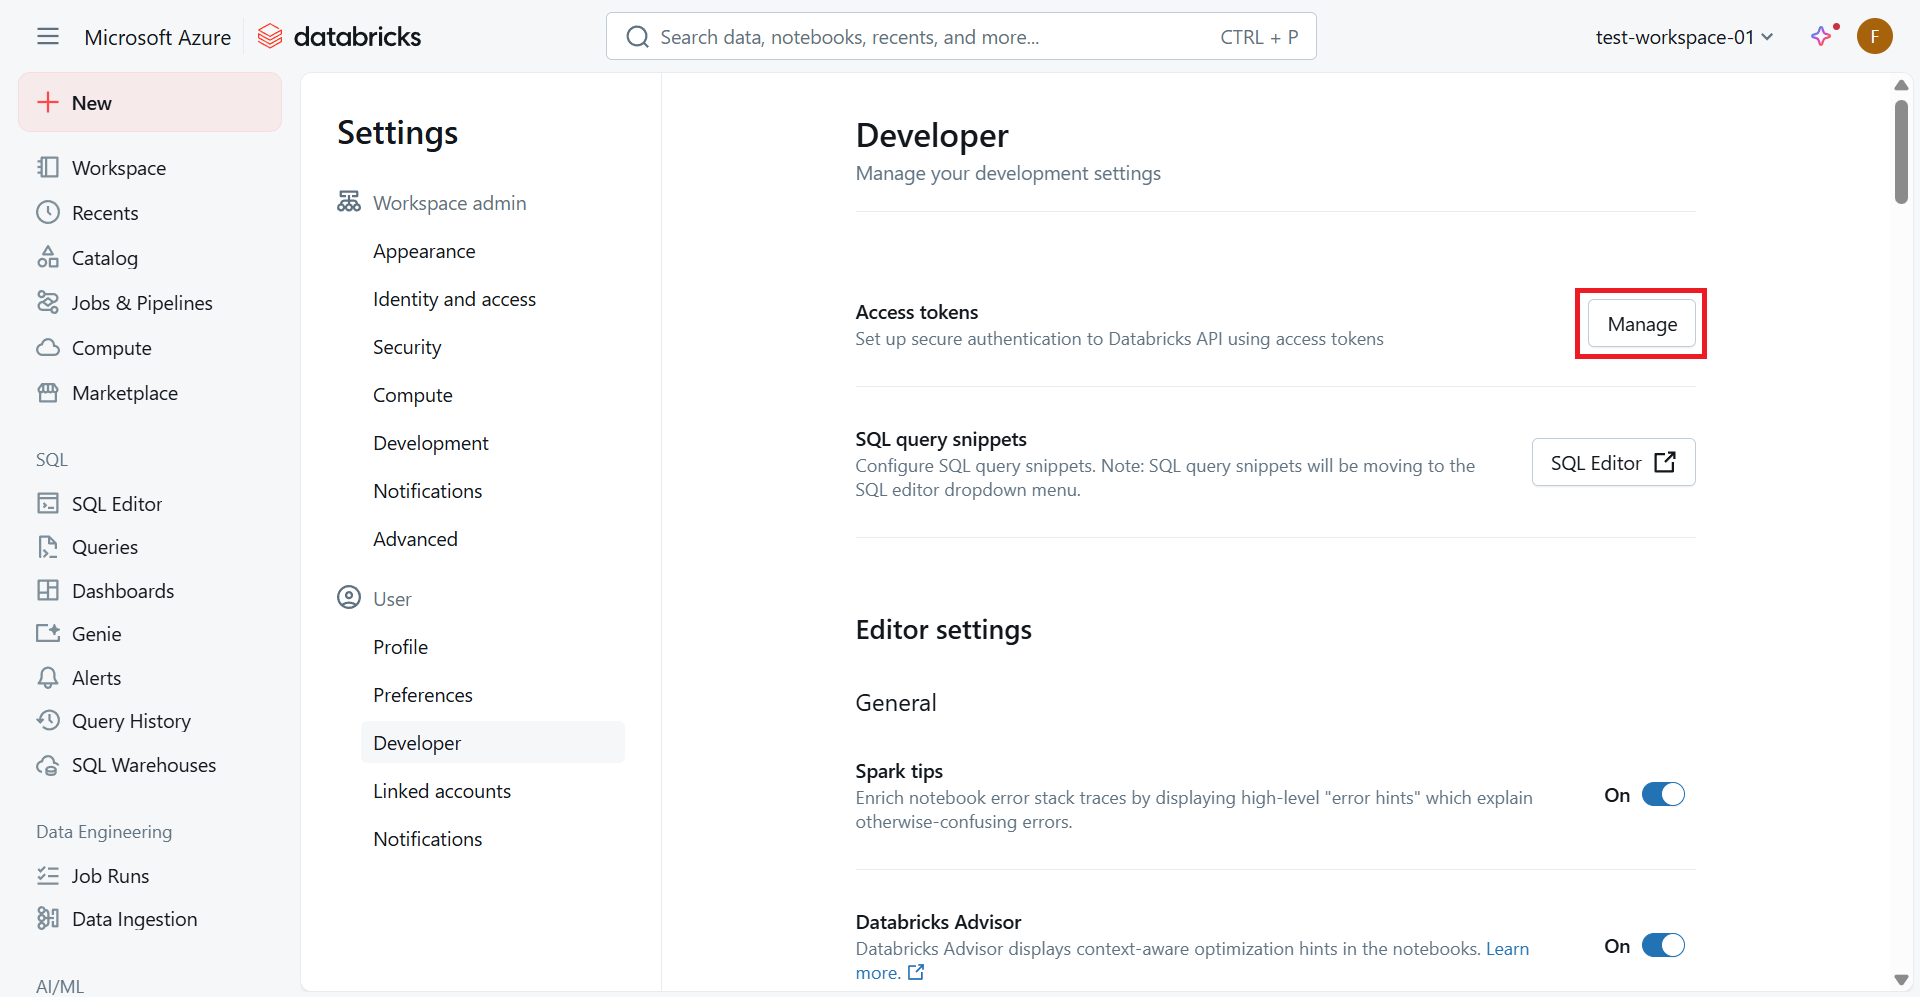1920x997 pixels.
Task: Click the Genie sidebar icon
Action: coord(48,633)
